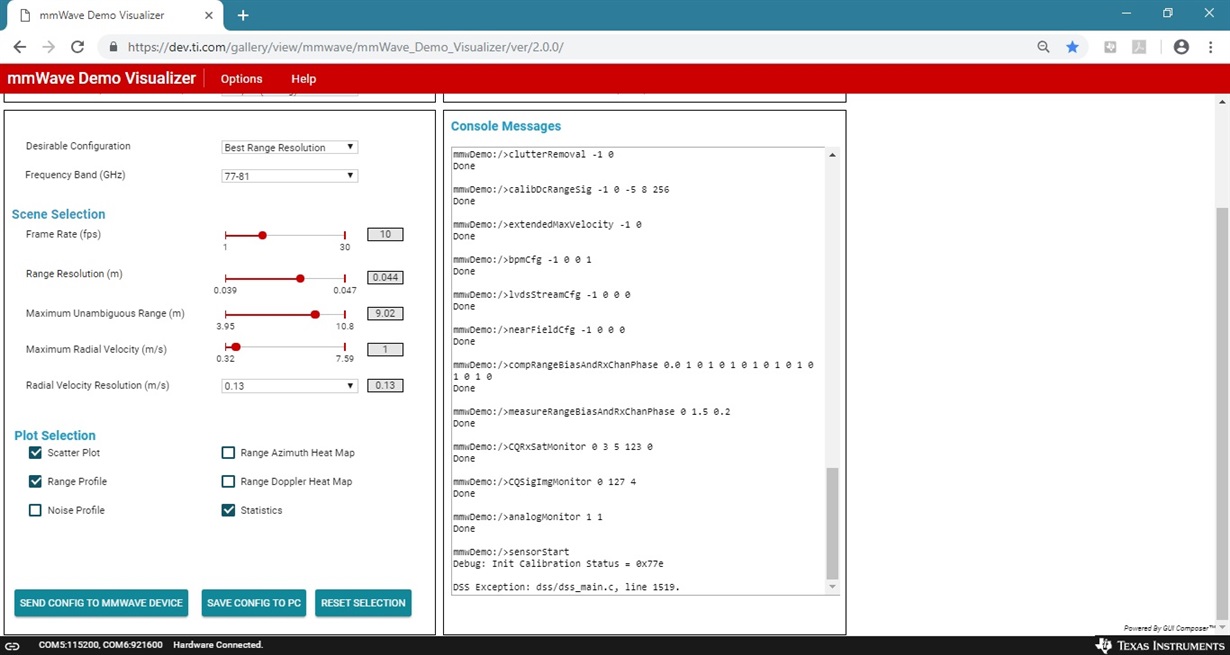
Task: Click the Maximum Unambiguous Range value 9.02
Action: pos(385,314)
